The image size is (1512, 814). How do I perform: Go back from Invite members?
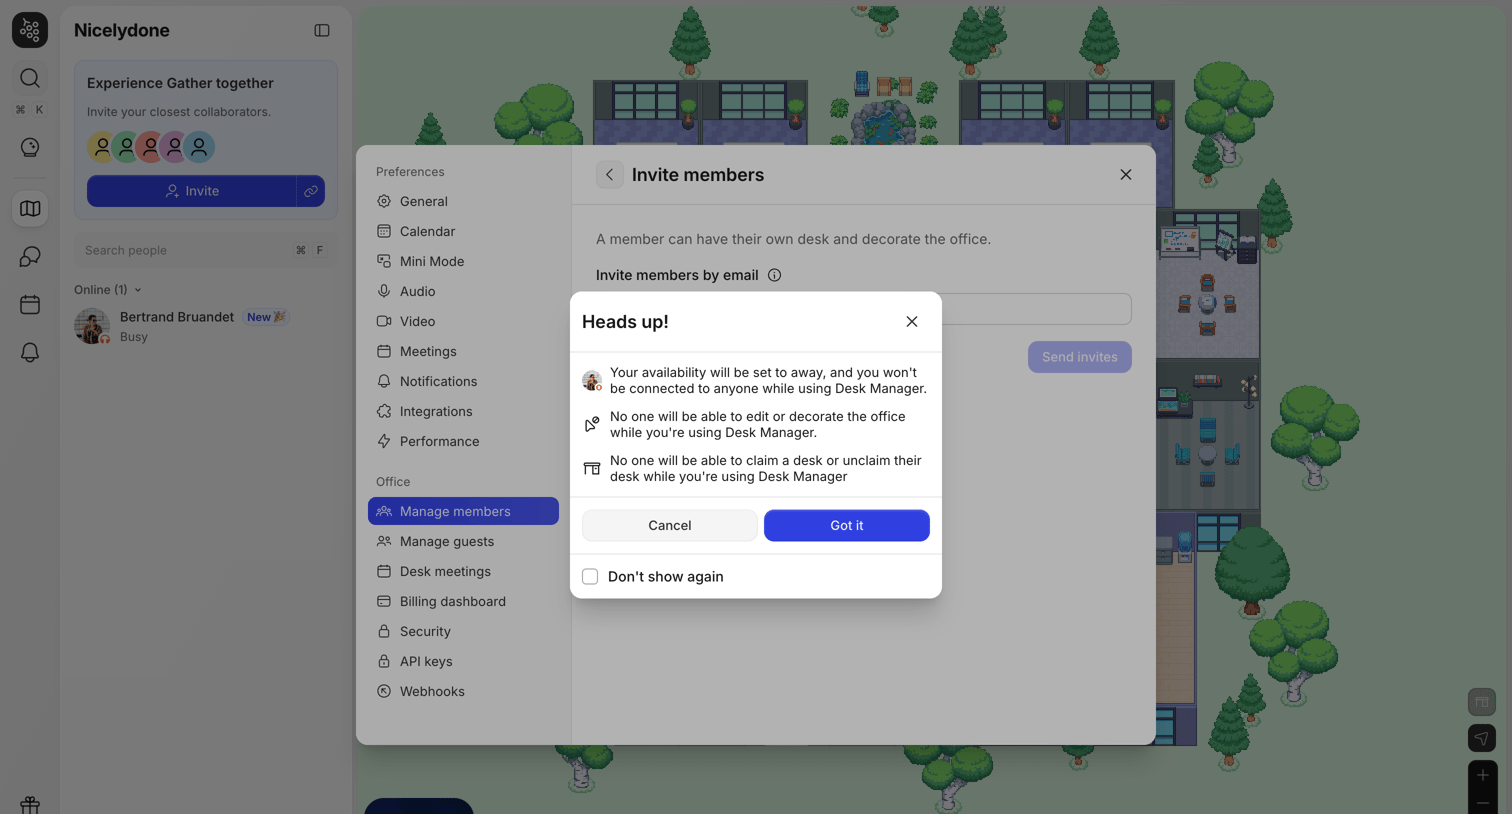pos(610,175)
